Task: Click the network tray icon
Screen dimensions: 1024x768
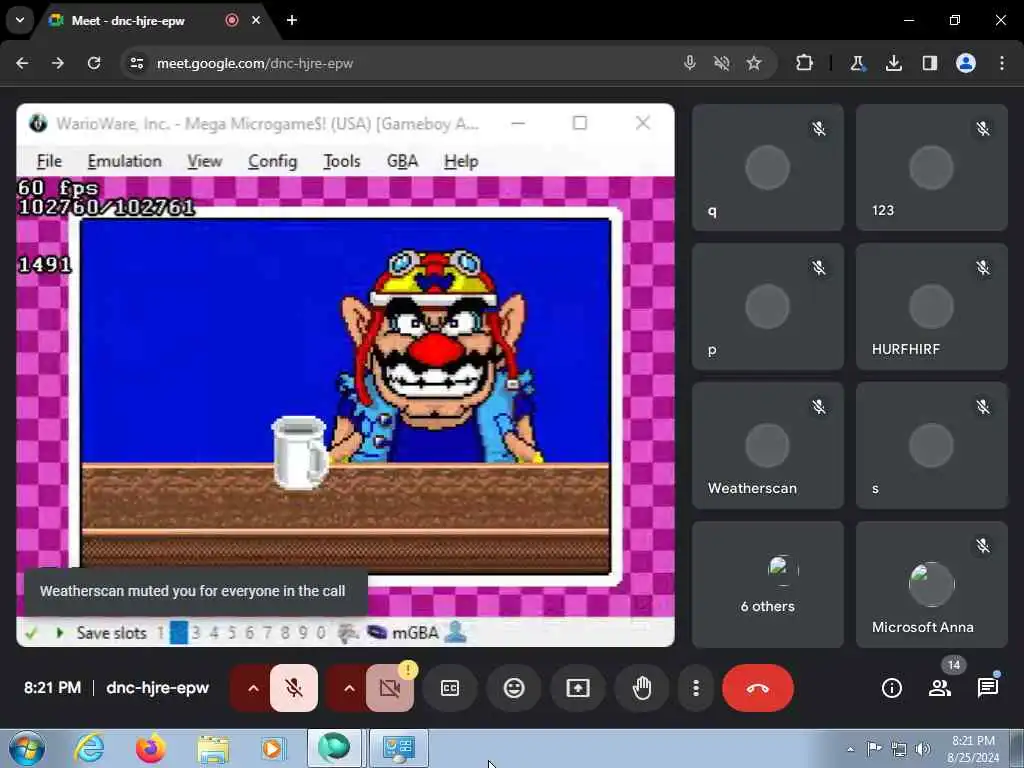Action: click(899, 749)
